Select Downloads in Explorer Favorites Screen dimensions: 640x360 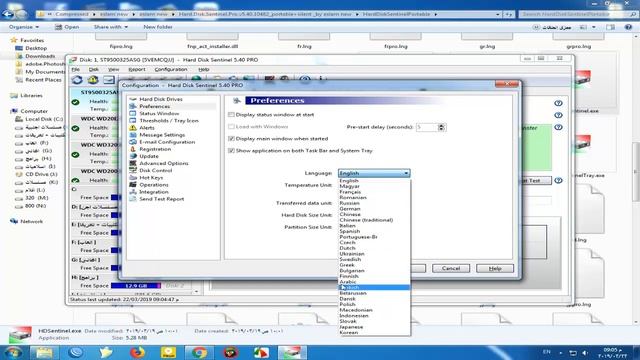pyautogui.click(x=40, y=56)
